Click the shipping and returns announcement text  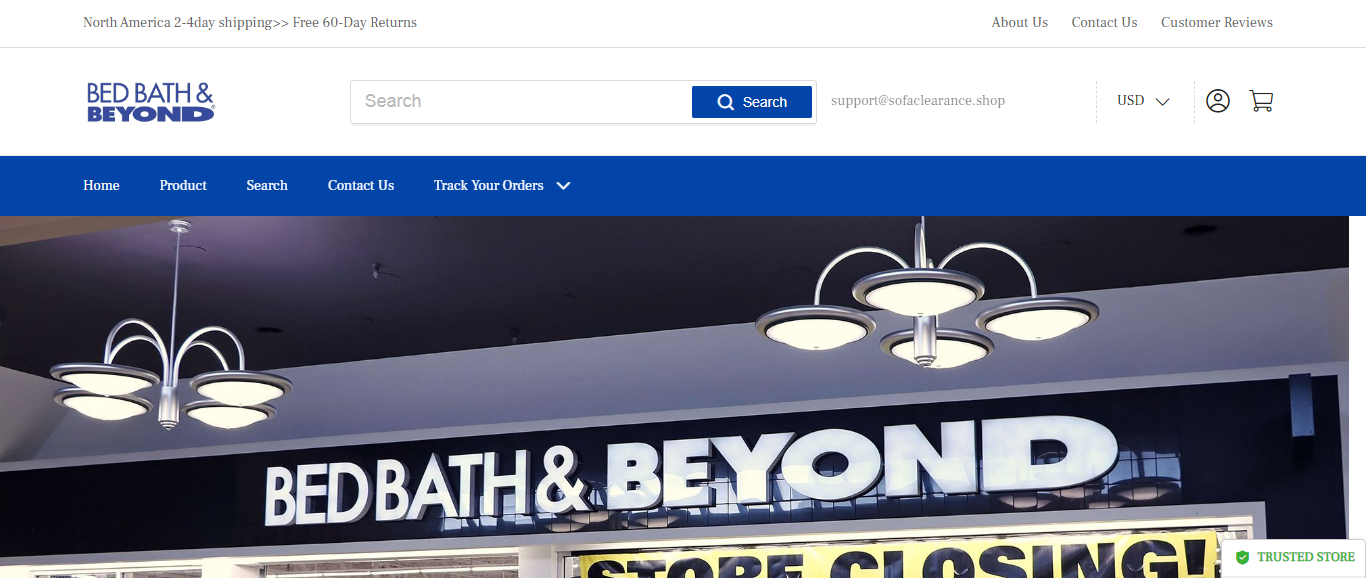250,22
